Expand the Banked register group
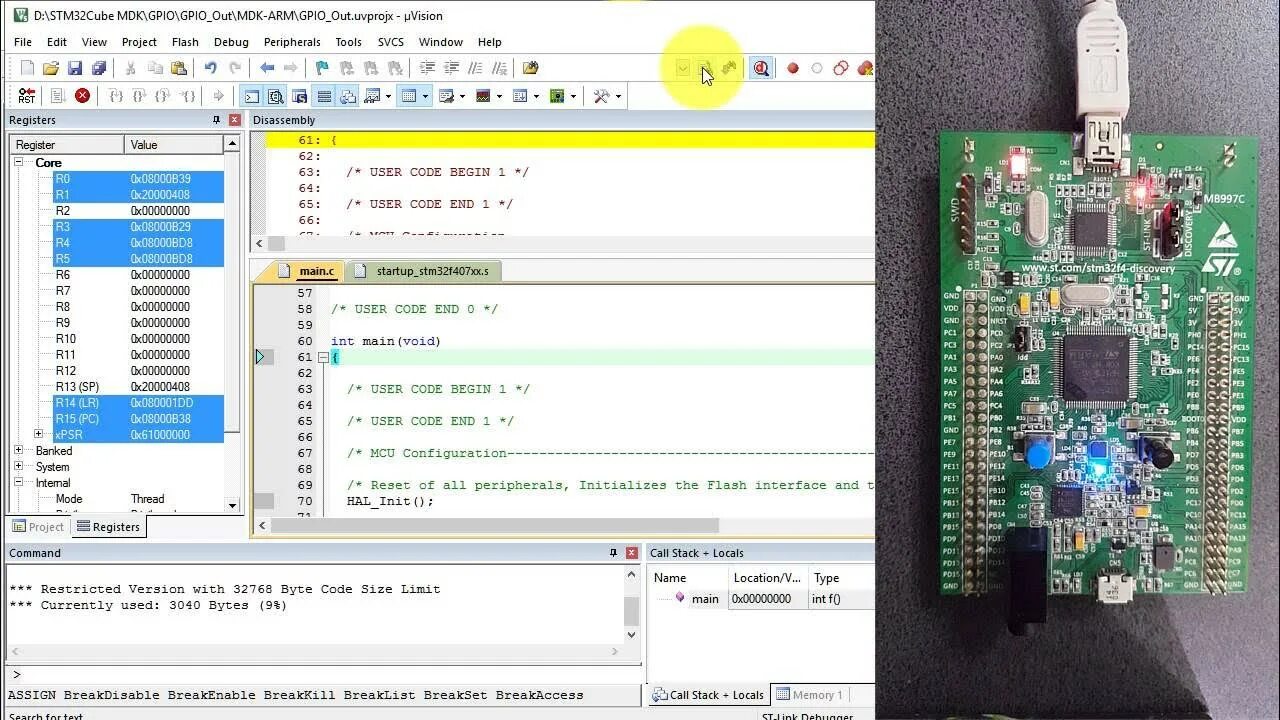This screenshot has width=1280, height=720. [19, 450]
